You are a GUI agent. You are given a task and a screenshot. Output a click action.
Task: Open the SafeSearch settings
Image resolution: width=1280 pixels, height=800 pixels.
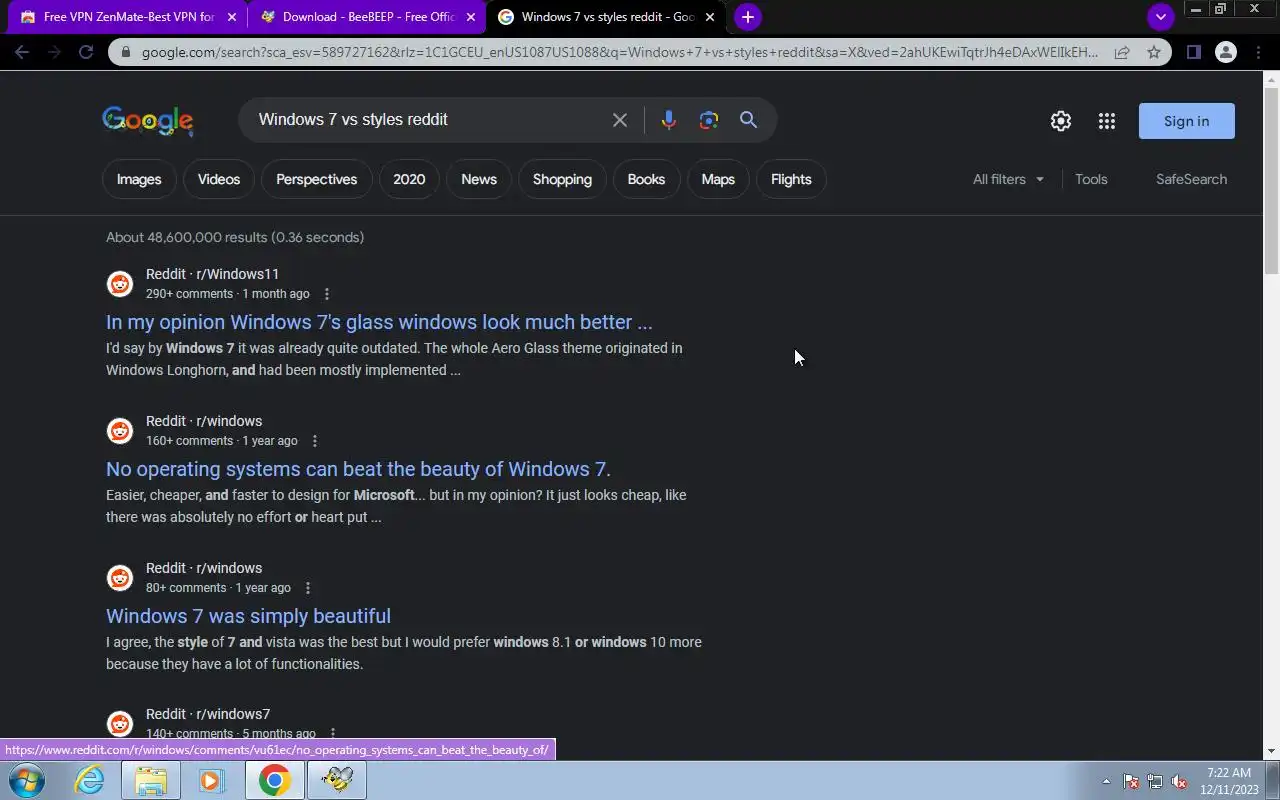click(1191, 179)
